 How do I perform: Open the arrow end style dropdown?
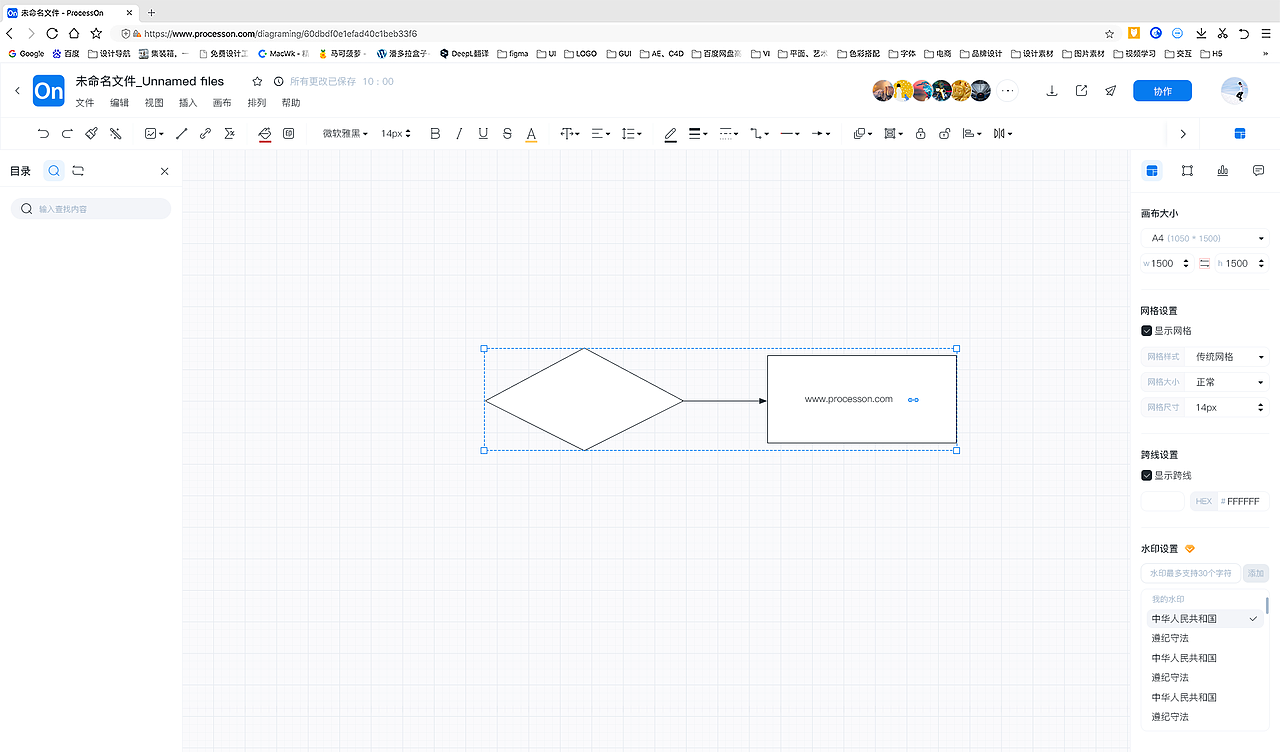click(821, 133)
